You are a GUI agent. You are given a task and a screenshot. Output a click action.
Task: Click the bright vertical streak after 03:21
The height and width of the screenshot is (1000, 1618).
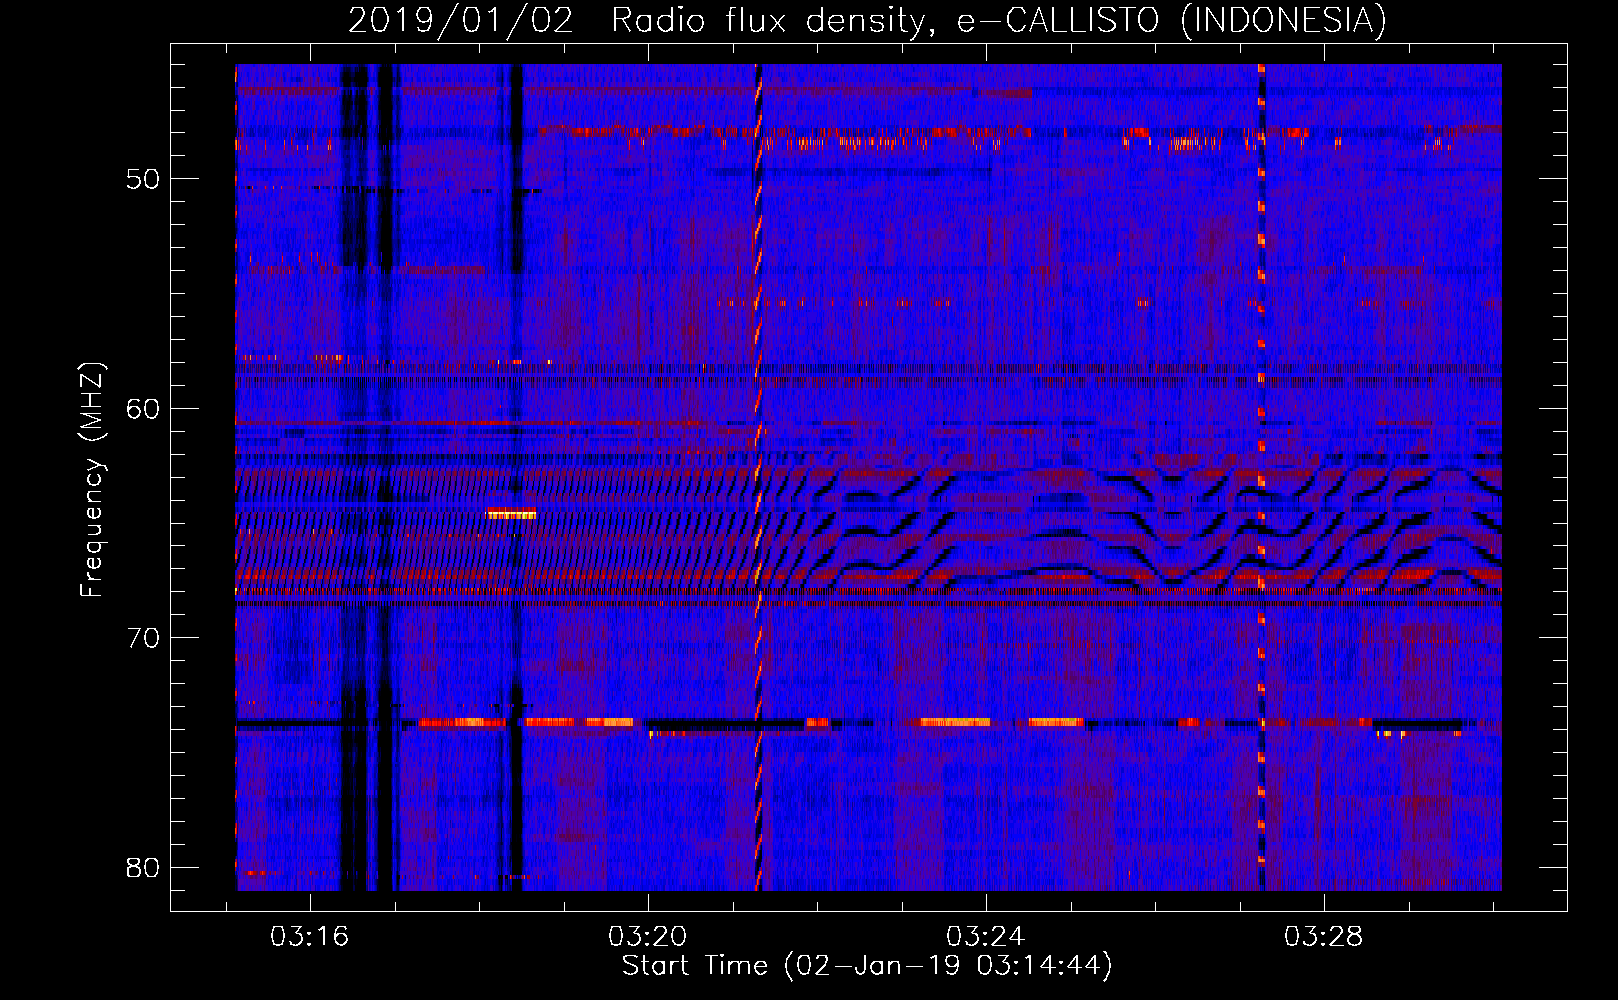(x=758, y=477)
